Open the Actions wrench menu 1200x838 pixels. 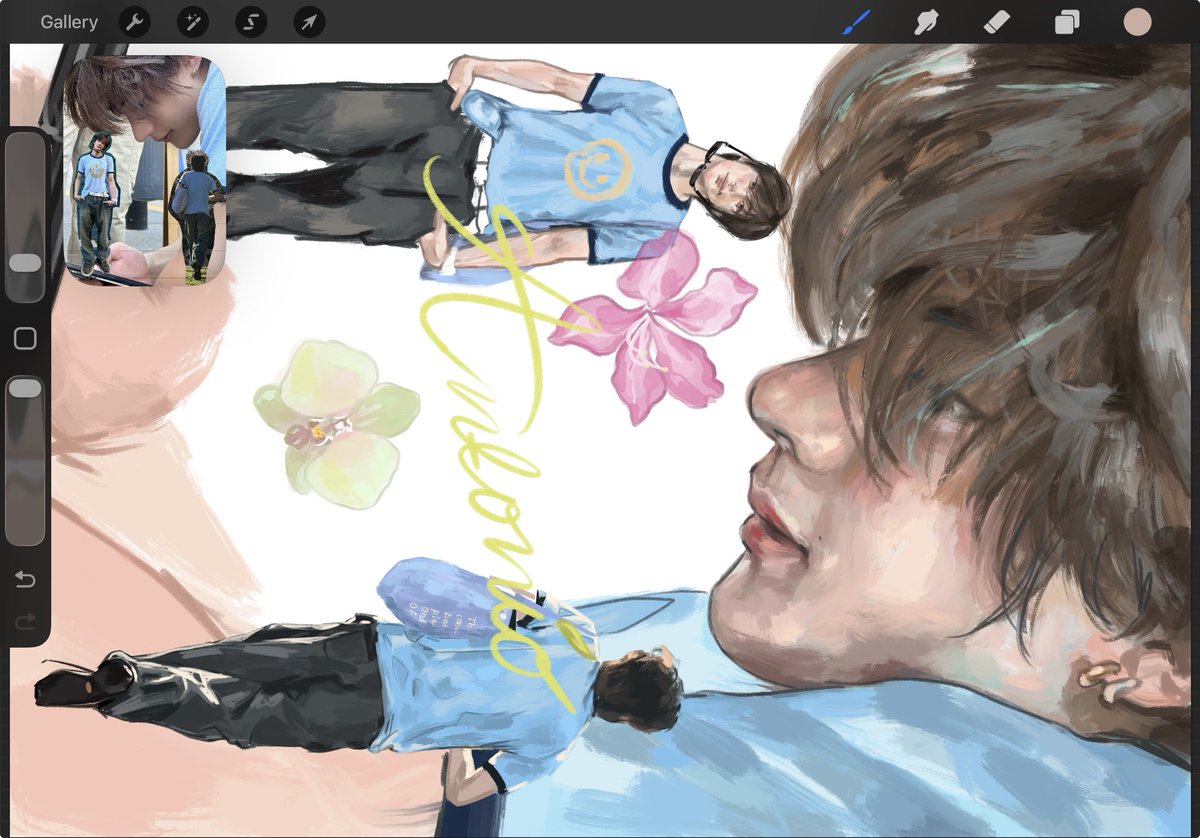[135, 22]
